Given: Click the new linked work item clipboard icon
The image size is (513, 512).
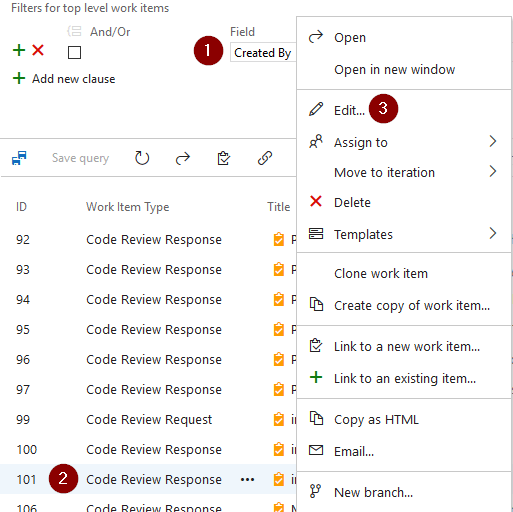Looking at the screenshot, I should point(224,158).
